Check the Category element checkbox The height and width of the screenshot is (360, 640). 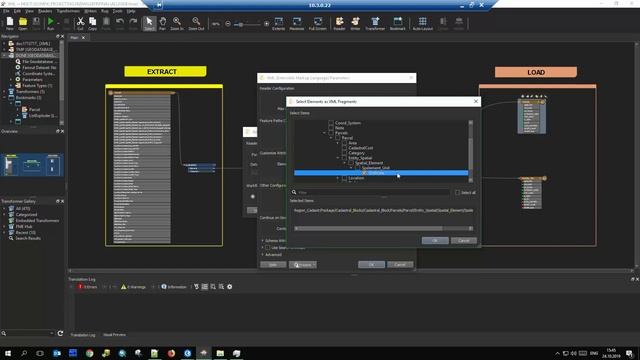coord(344,153)
